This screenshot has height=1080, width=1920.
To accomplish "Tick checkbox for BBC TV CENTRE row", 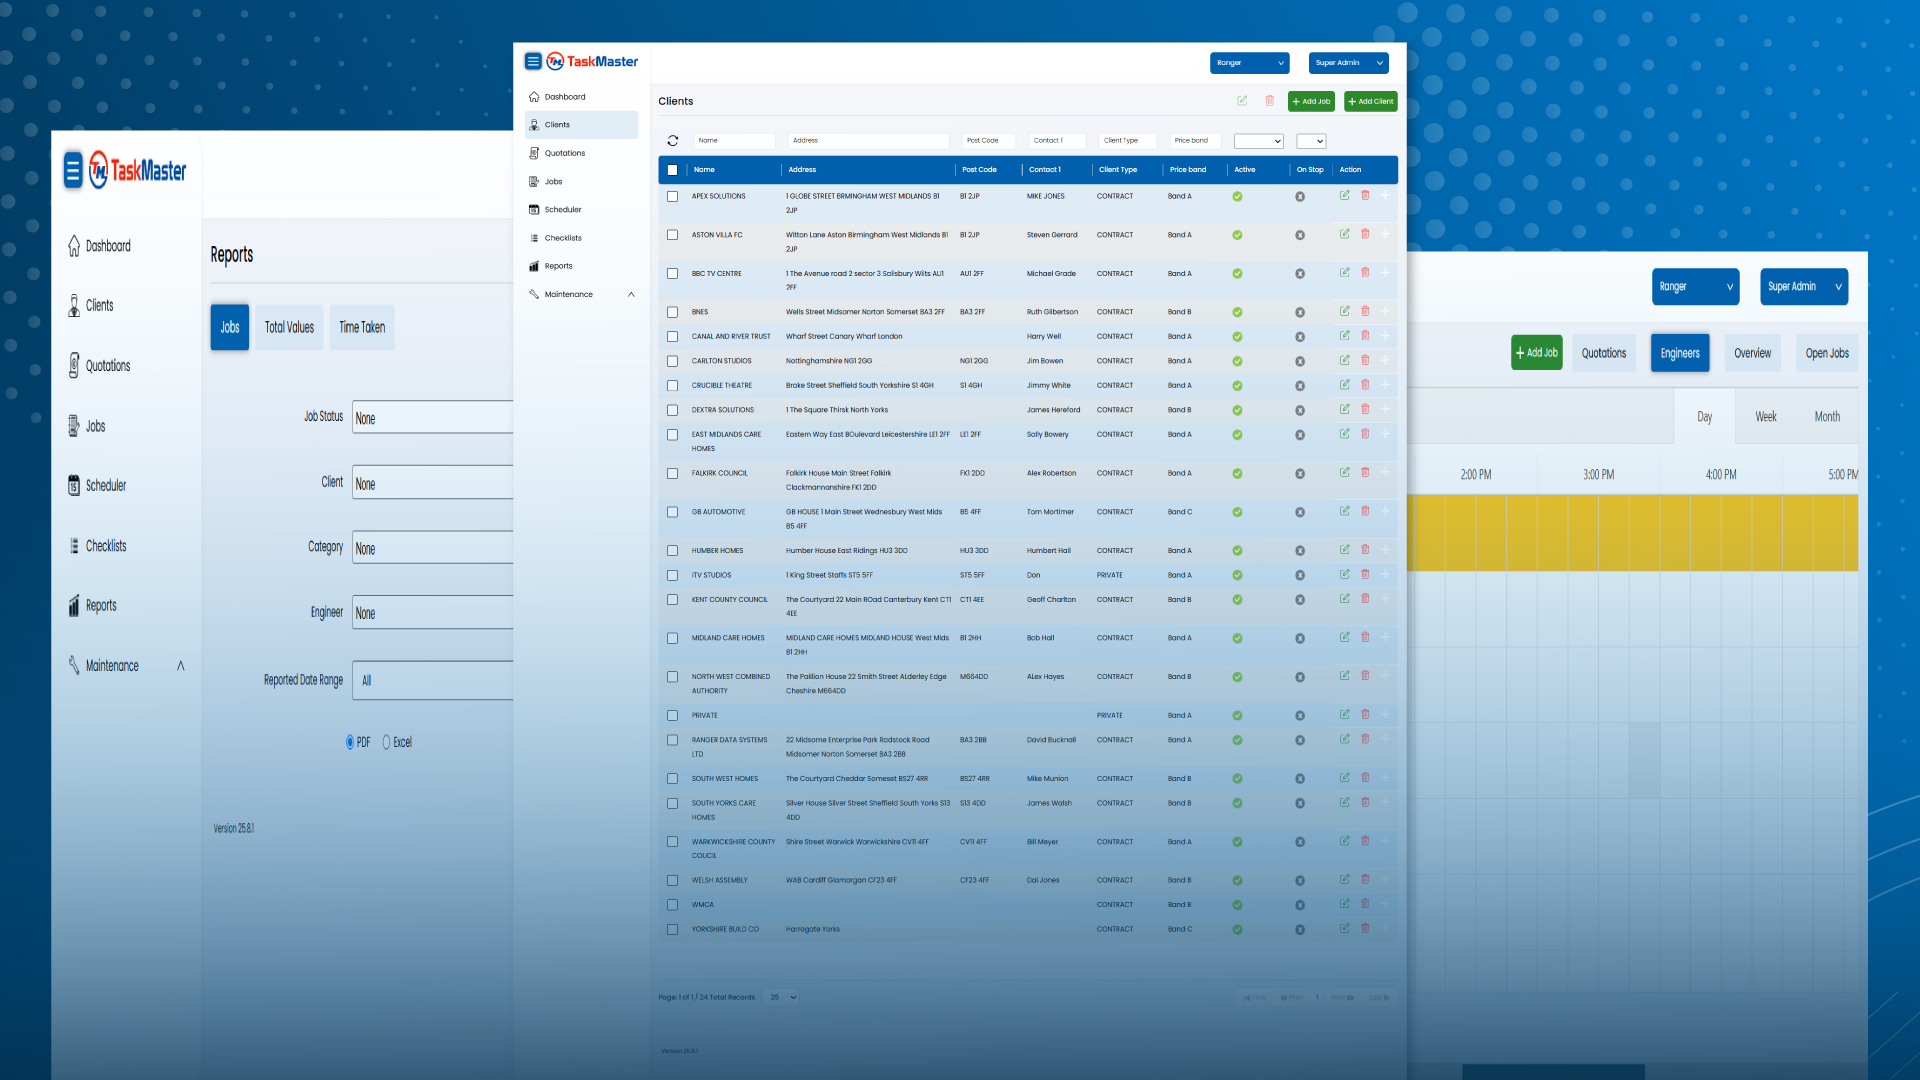I will [672, 274].
